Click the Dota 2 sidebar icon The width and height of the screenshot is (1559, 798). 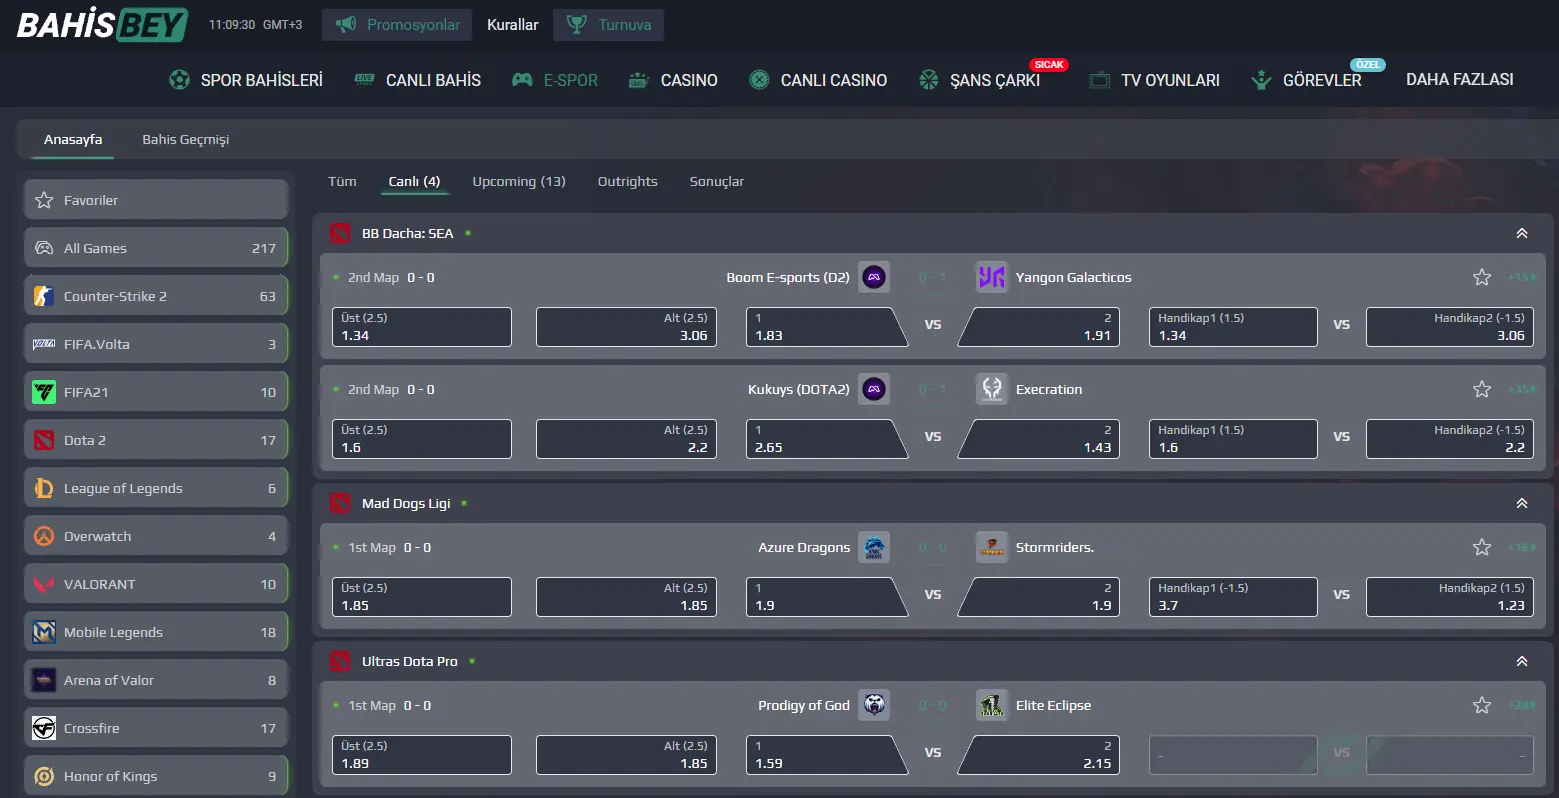click(x=44, y=440)
